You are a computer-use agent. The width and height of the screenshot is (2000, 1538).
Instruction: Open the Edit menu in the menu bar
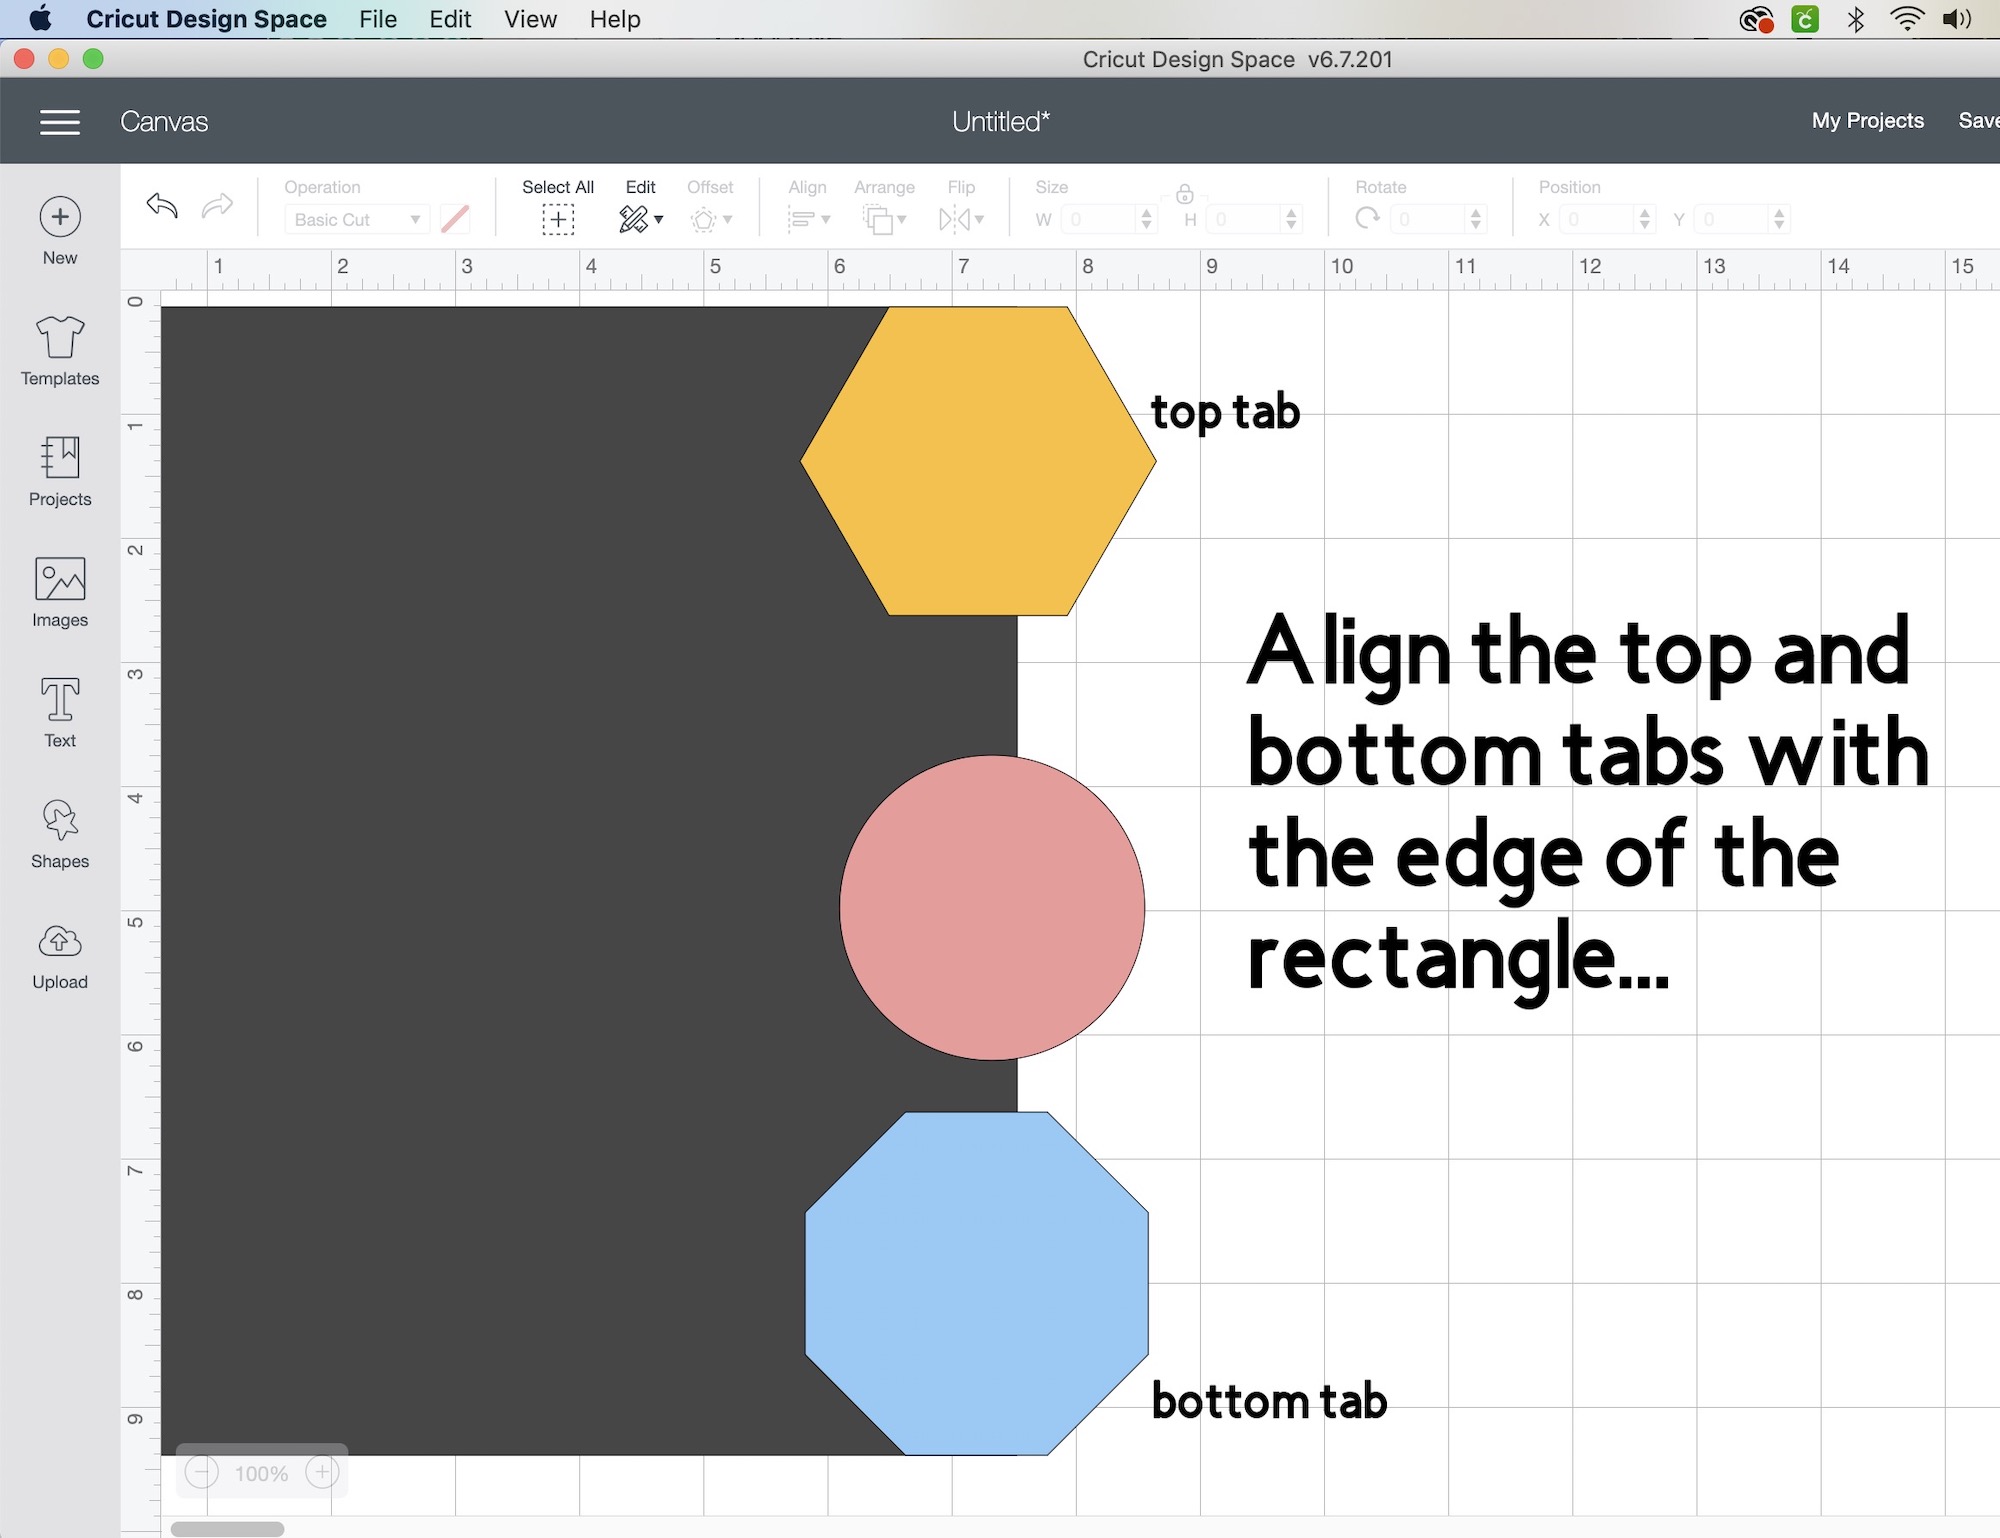(x=450, y=19)
